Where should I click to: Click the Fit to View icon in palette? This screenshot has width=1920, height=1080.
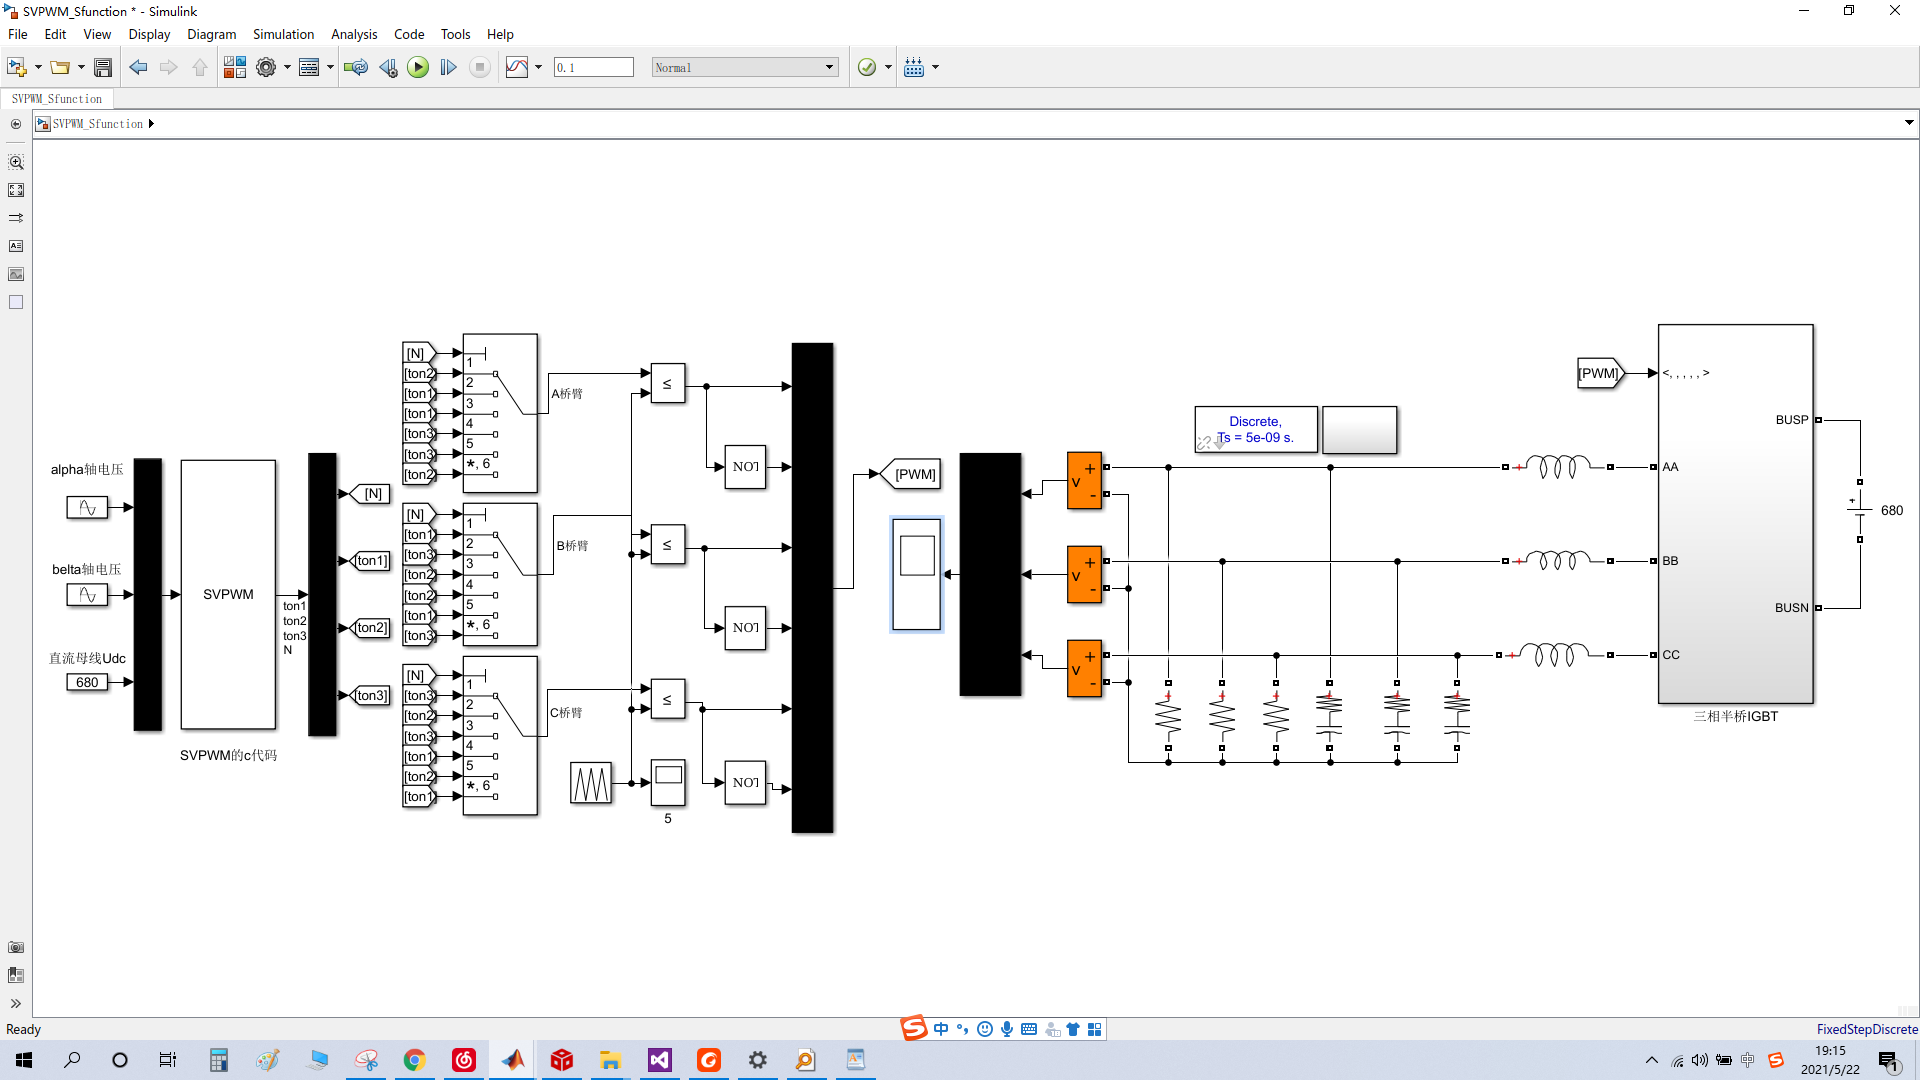click(16, 190)
